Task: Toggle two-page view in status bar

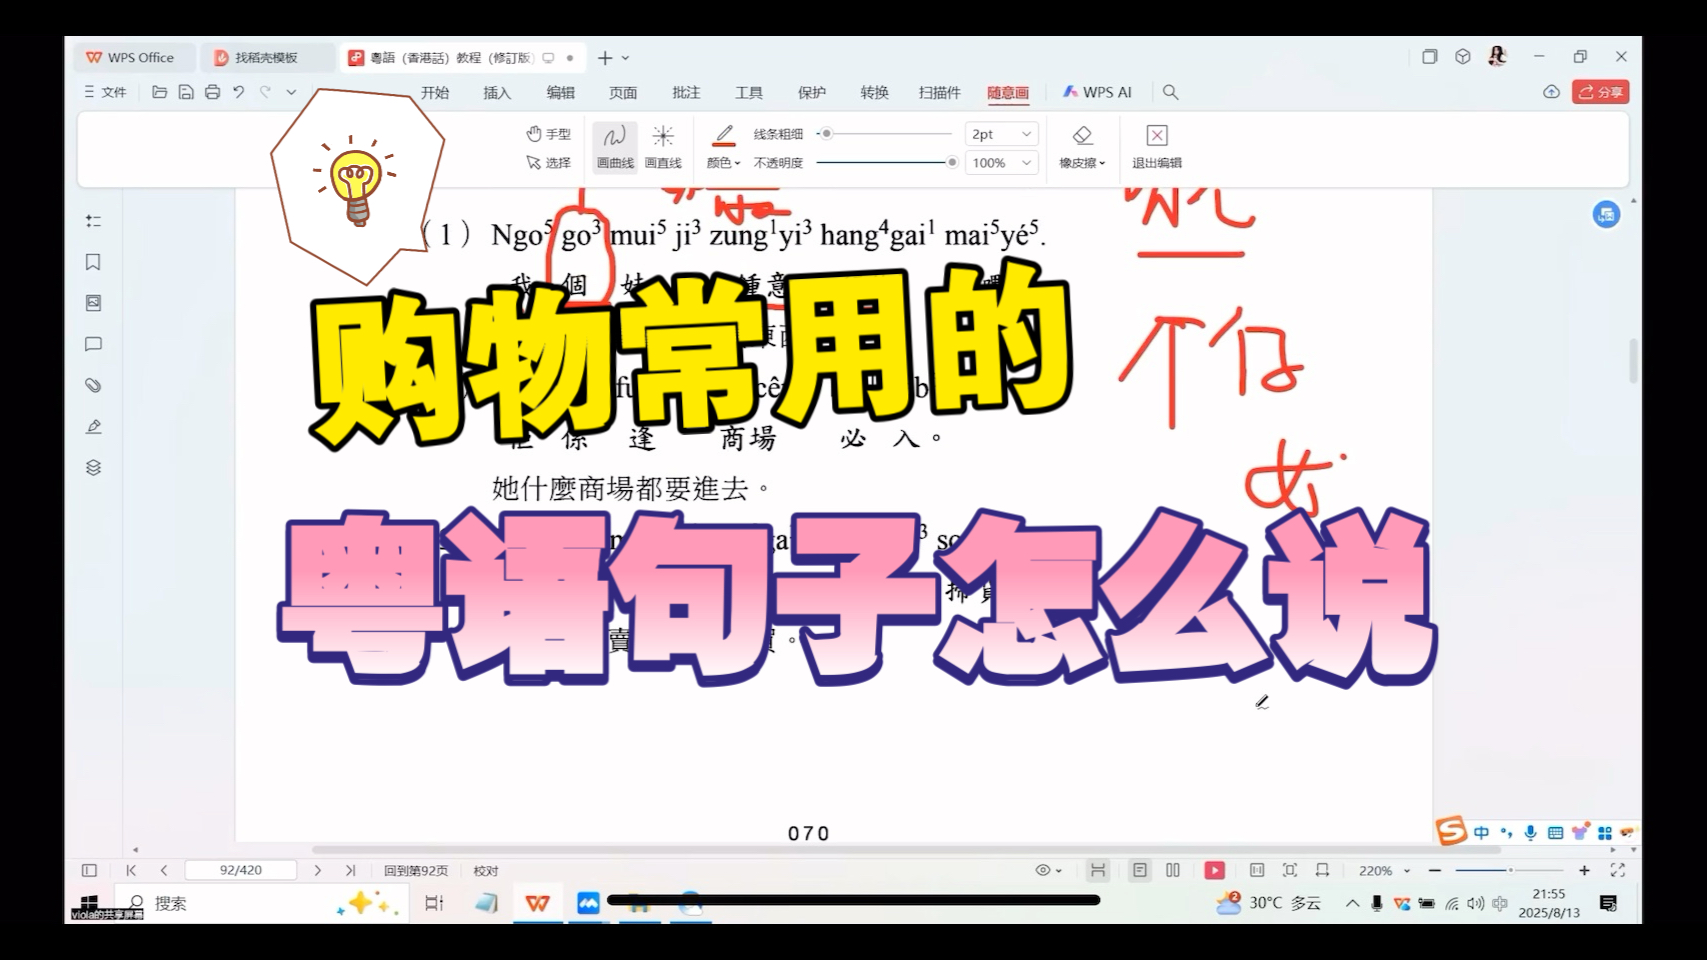Action: tap(1173, 871)
